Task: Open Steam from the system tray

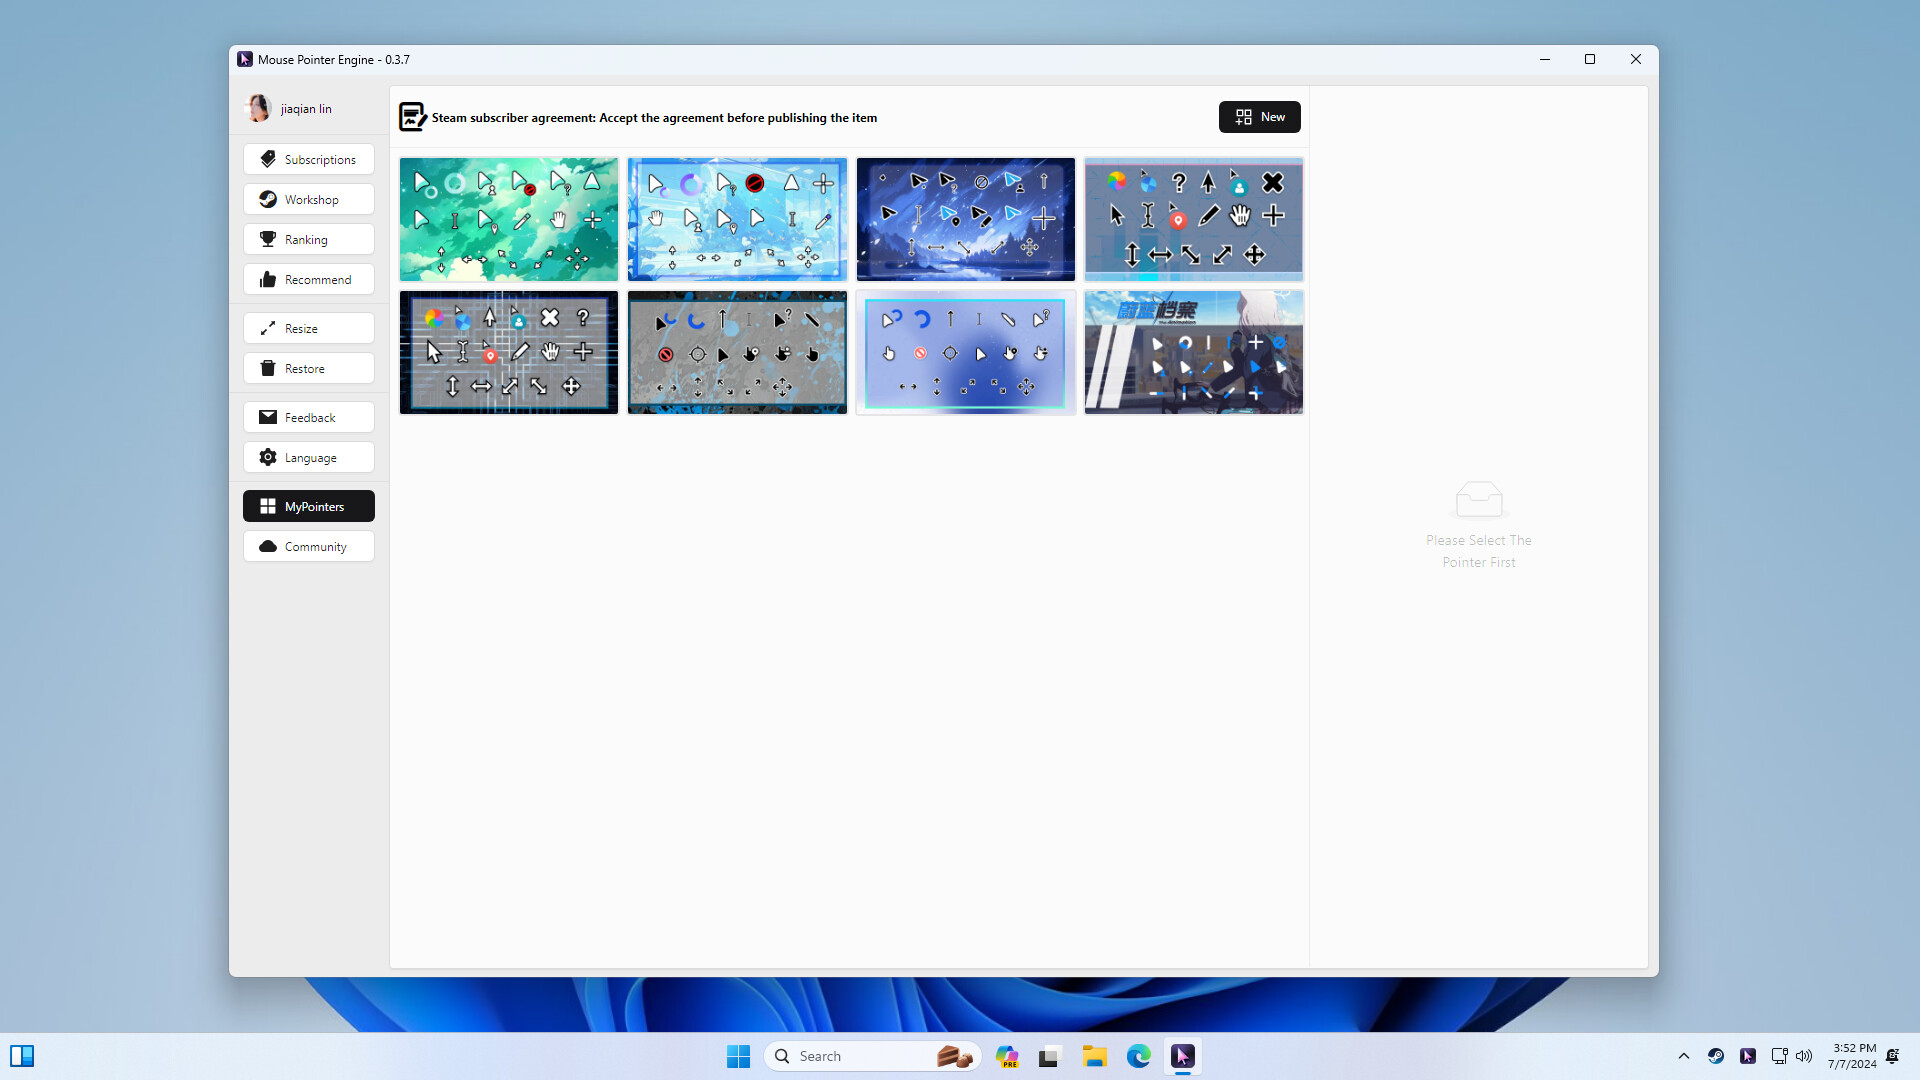Action: pyautogui.click(x=1716, y=1055)
